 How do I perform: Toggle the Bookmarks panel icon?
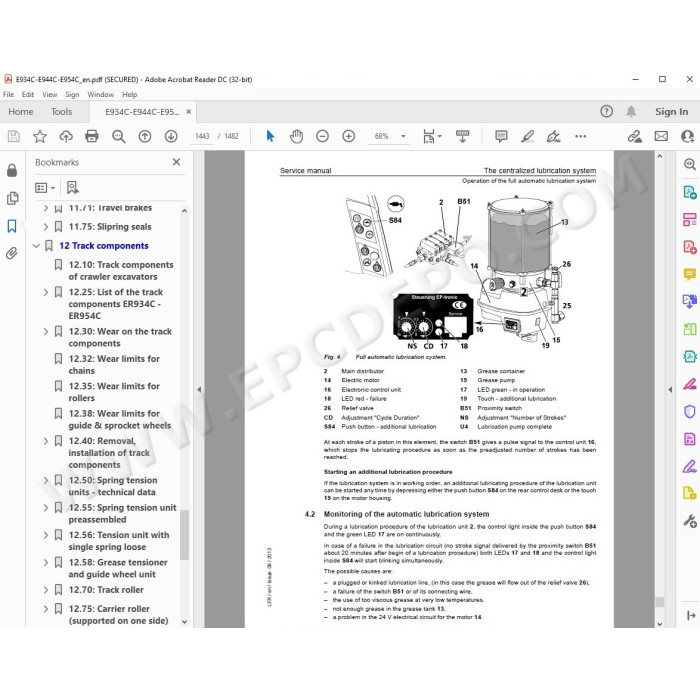pos(12,226)
